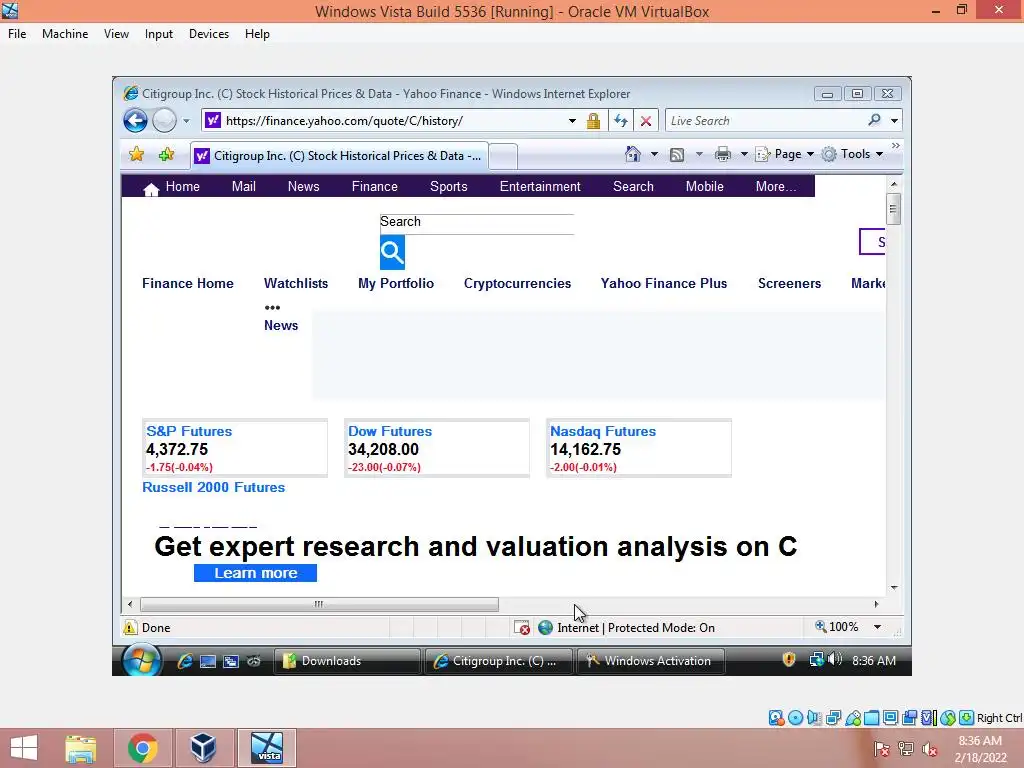
Task: Open the Tools menu dropdown
Action: 852,154
